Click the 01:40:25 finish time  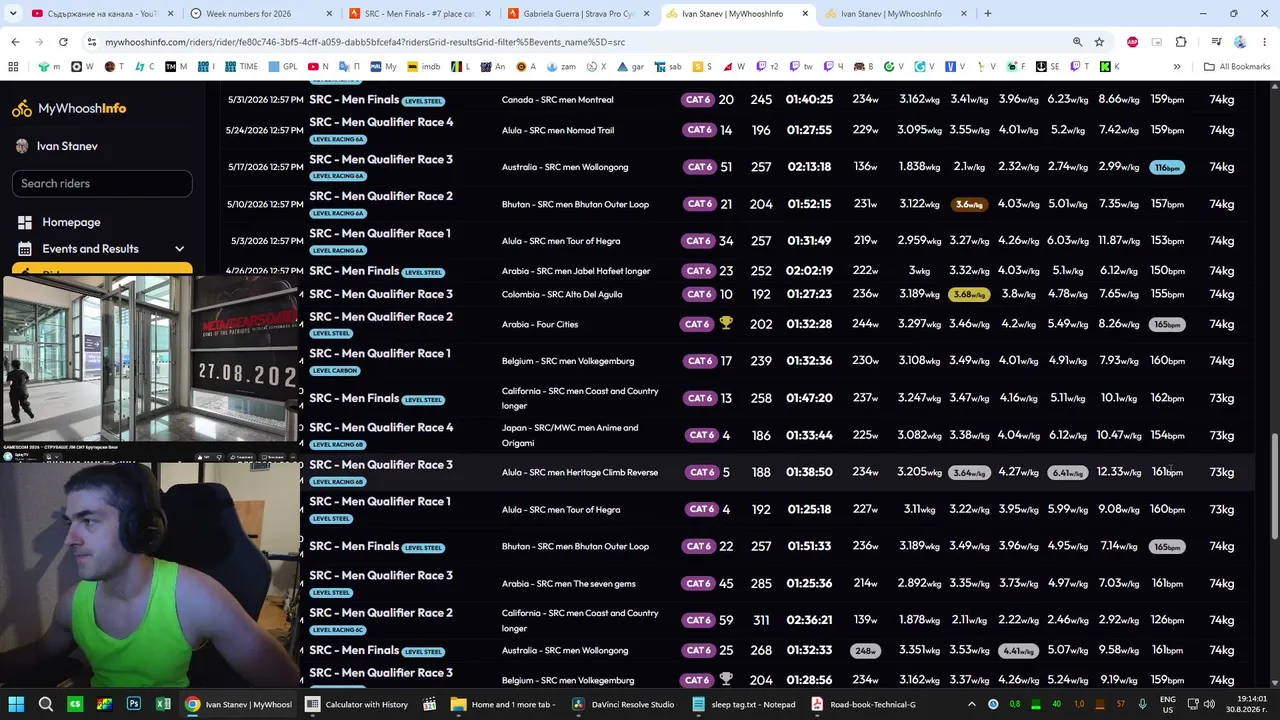tap(809, 100)
